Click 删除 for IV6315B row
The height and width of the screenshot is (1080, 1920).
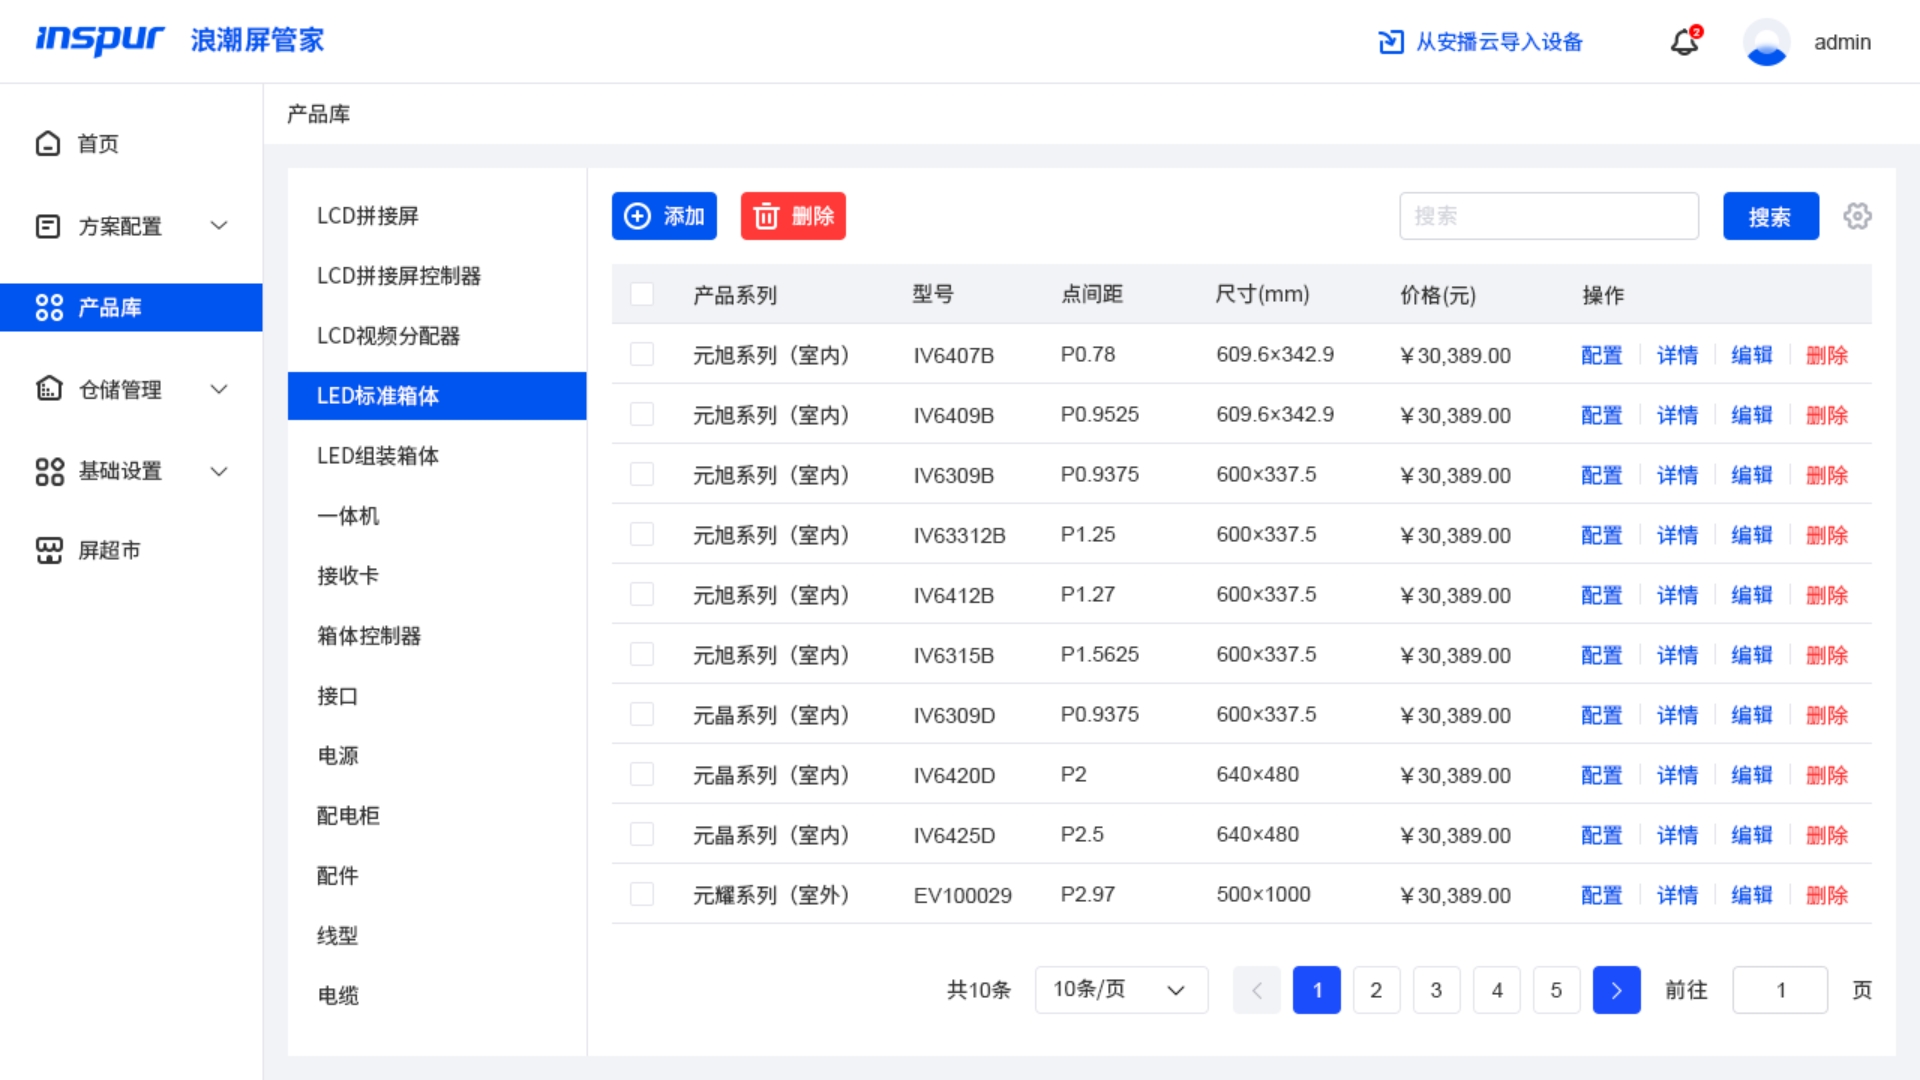coord(1827,655)
